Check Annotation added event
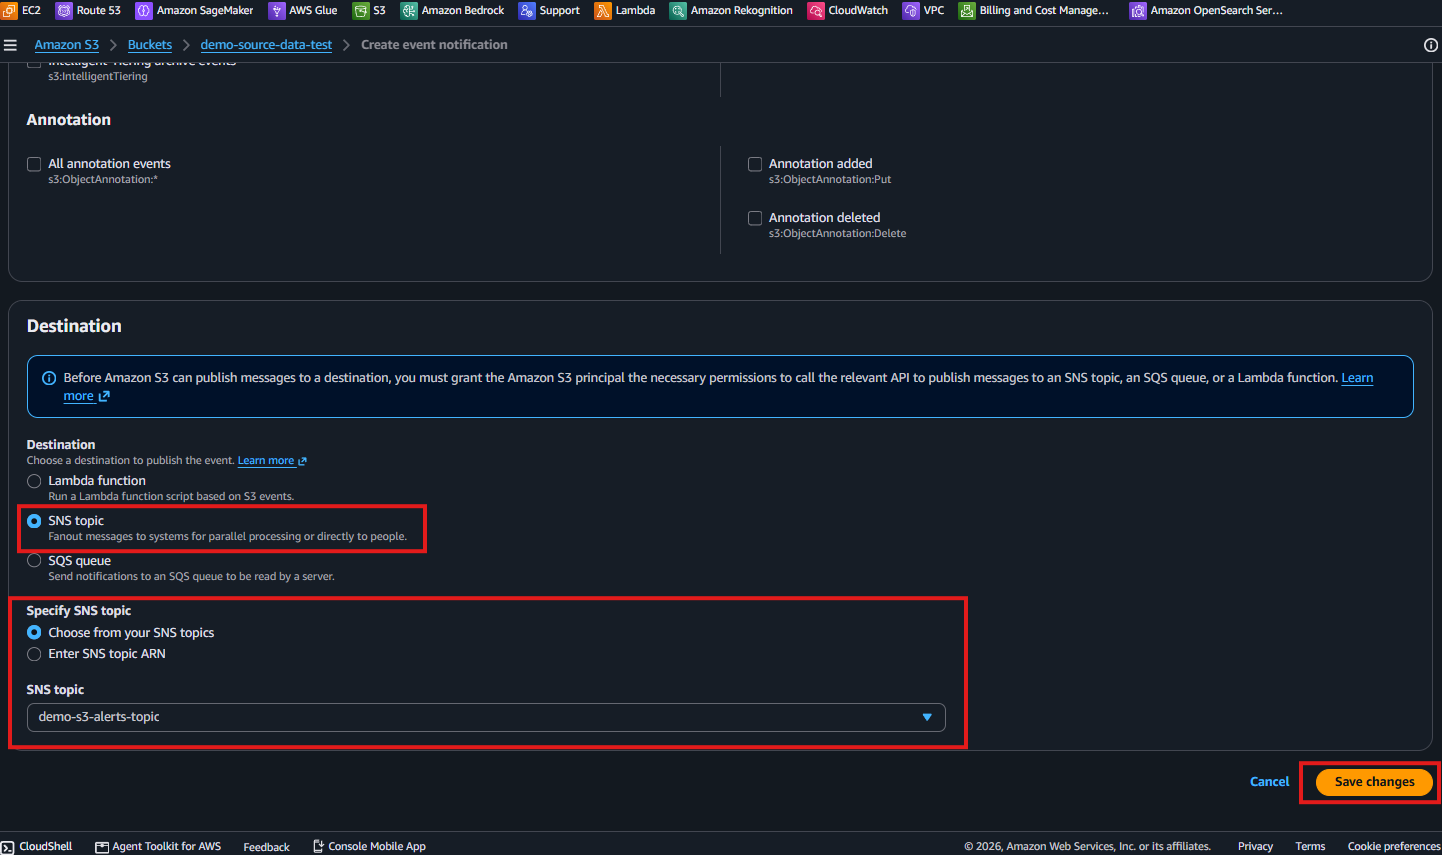 tap(755, 164)
